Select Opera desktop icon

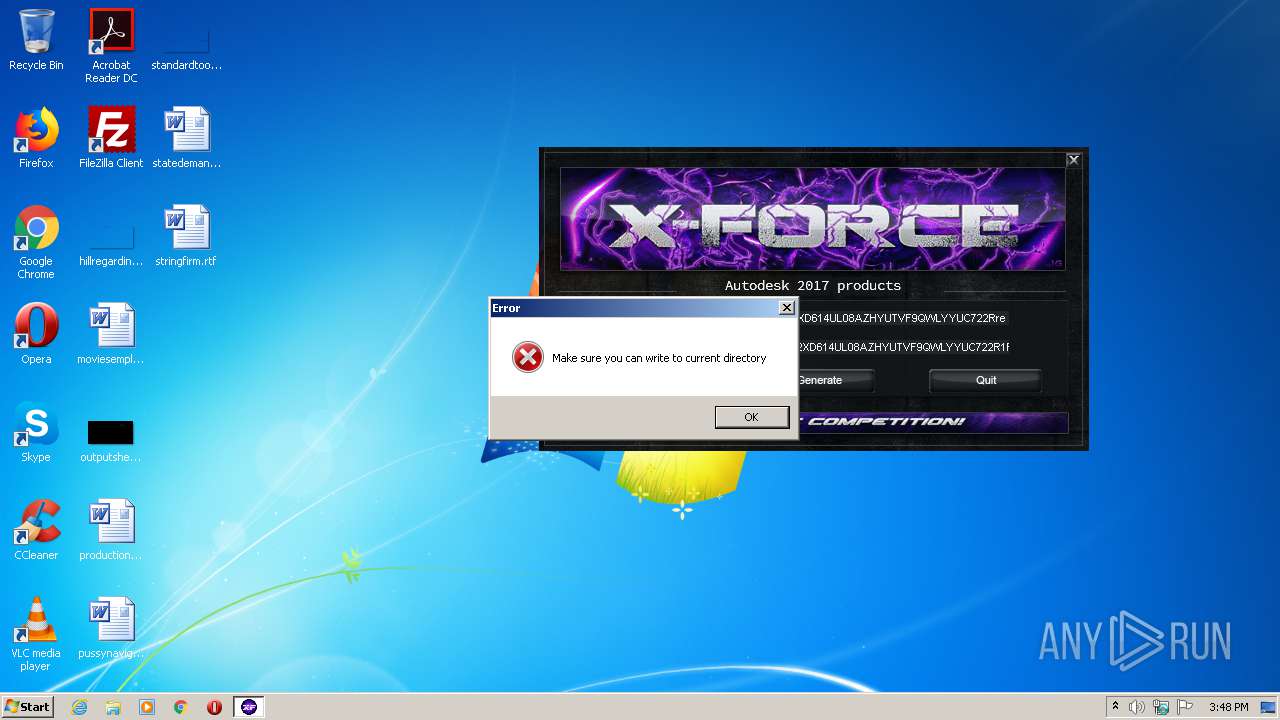click(36, 334)
